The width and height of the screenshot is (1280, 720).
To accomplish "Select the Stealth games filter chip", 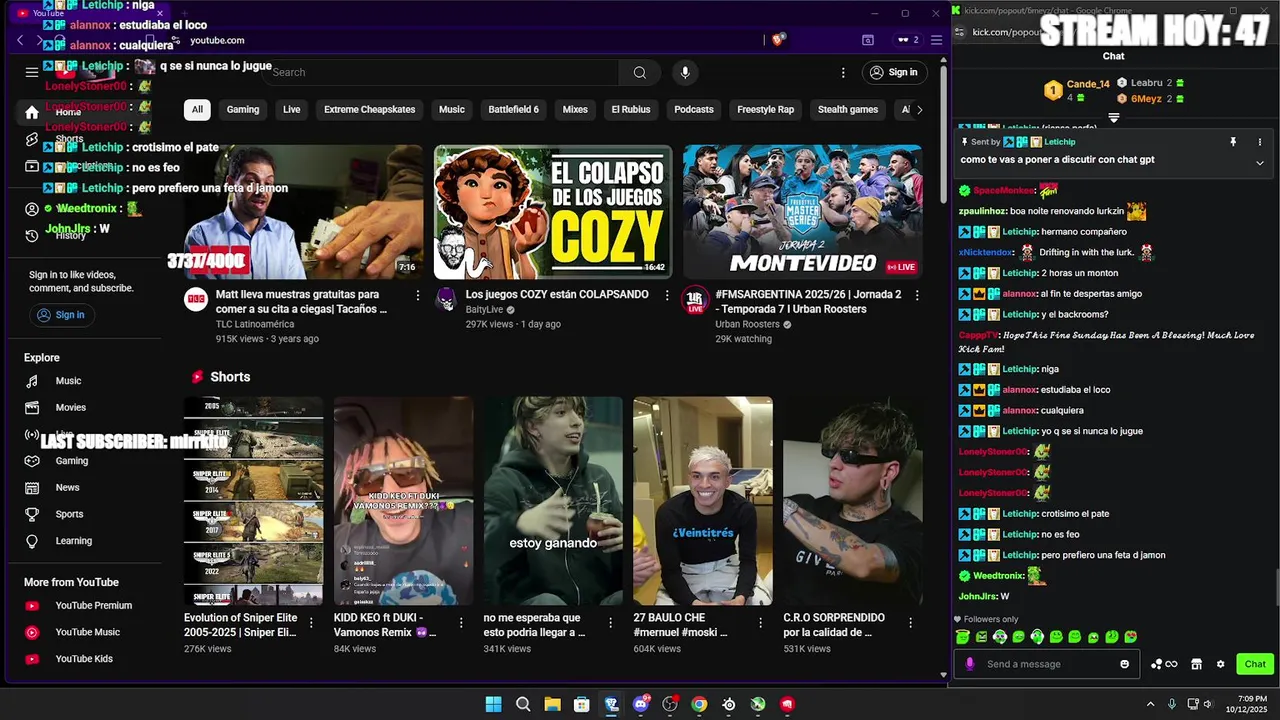I will 848,109.
